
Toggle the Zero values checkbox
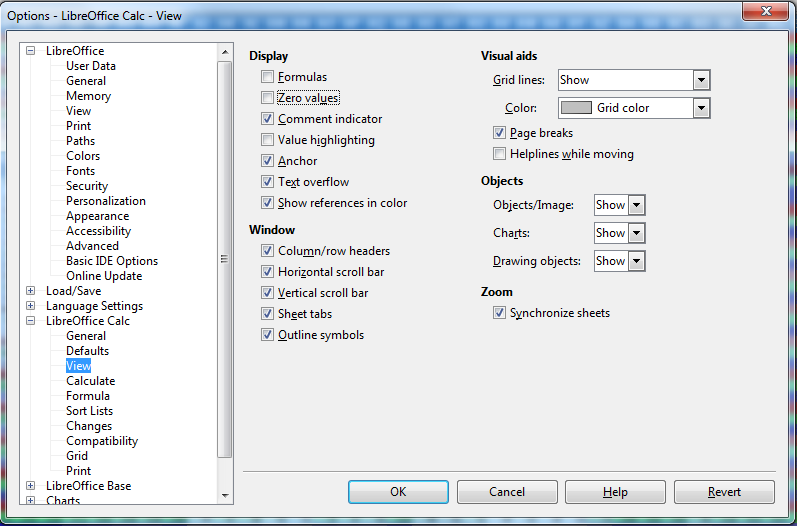point(267,98)
